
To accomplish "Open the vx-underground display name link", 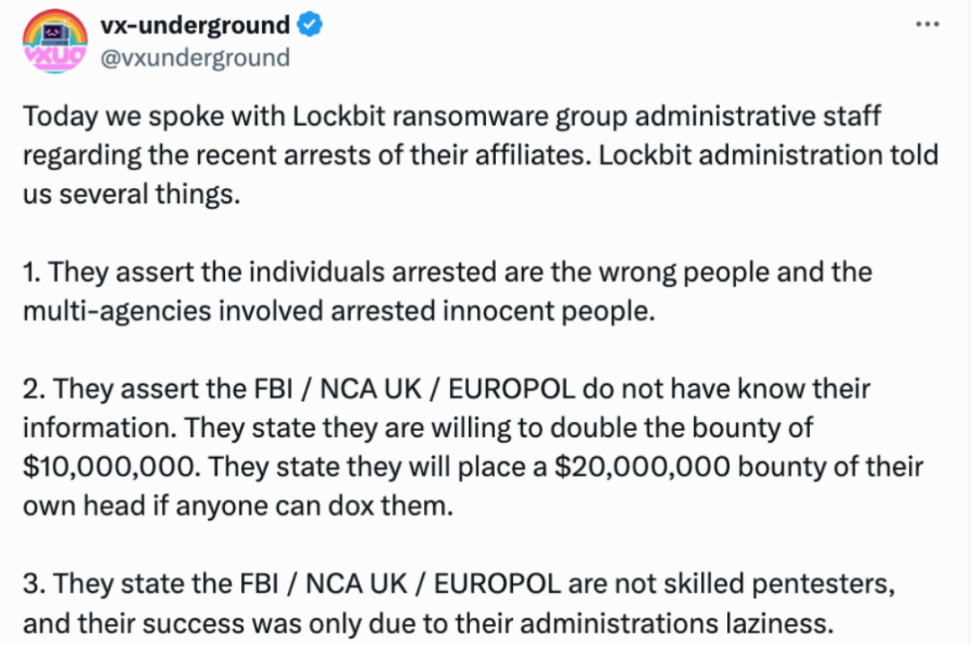I will [195, 25].
